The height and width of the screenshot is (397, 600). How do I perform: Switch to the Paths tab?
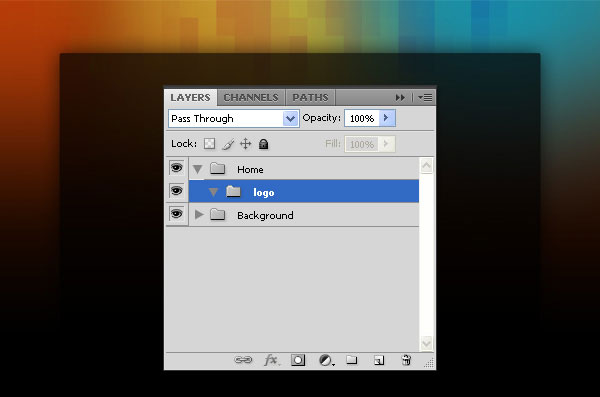[310, 98]
